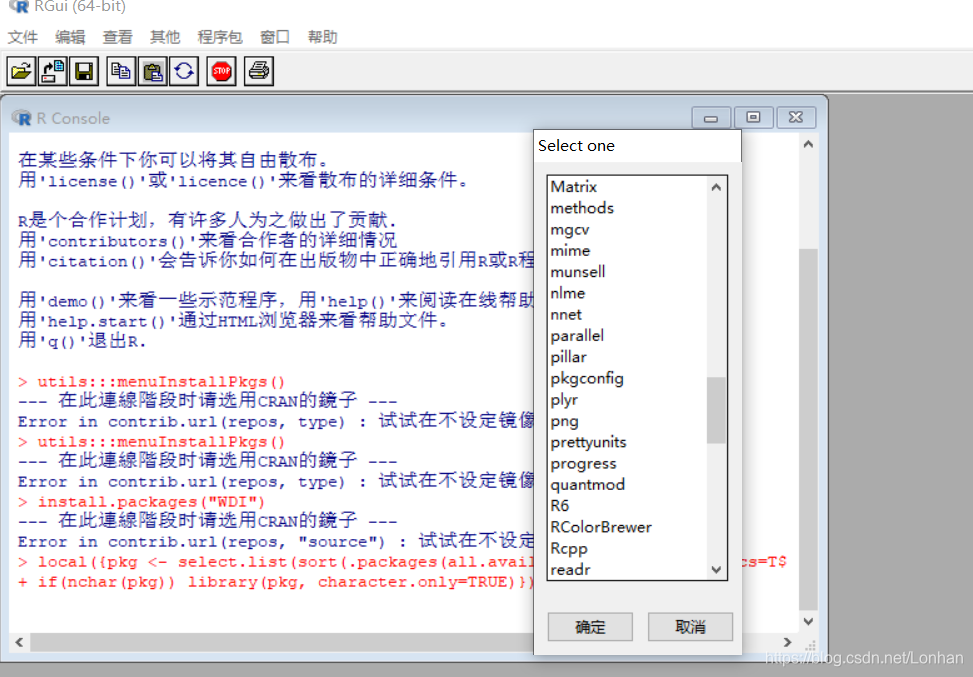This screenshot has height=677, width=973.
Task: Click the console vertical scroll up arrow
Action: [x=808, y=145]
